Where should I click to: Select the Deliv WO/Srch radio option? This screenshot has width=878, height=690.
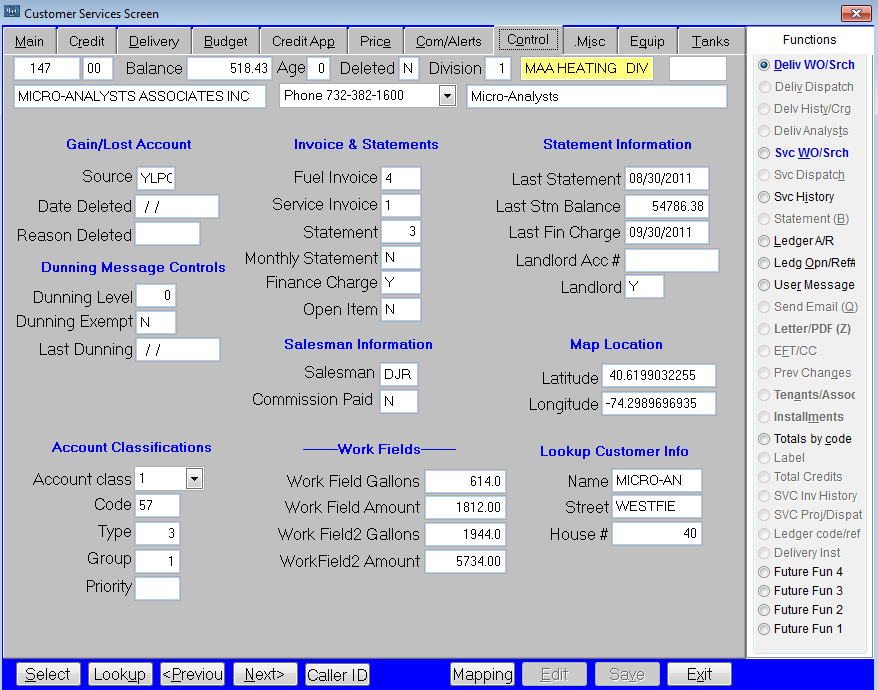tap(765, 65)
